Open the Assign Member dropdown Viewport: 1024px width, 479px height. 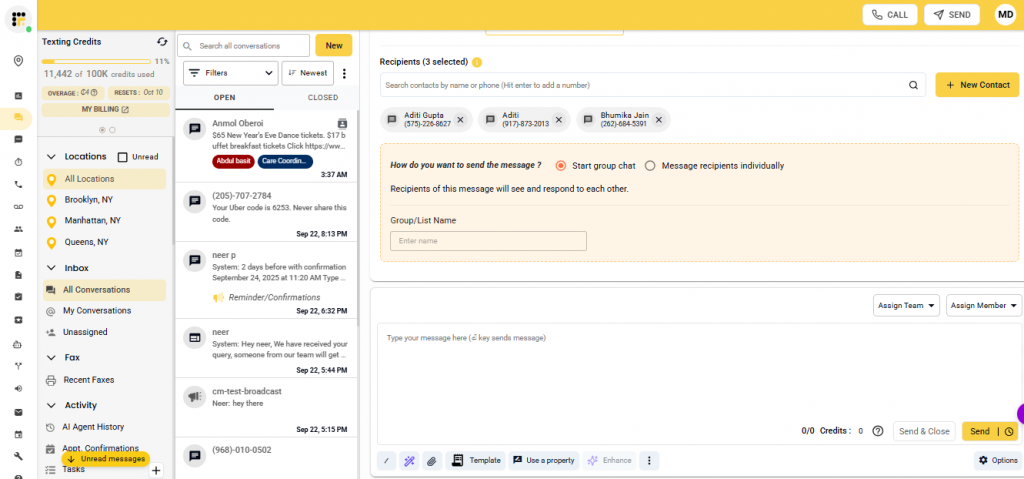[x=984, y=305]
